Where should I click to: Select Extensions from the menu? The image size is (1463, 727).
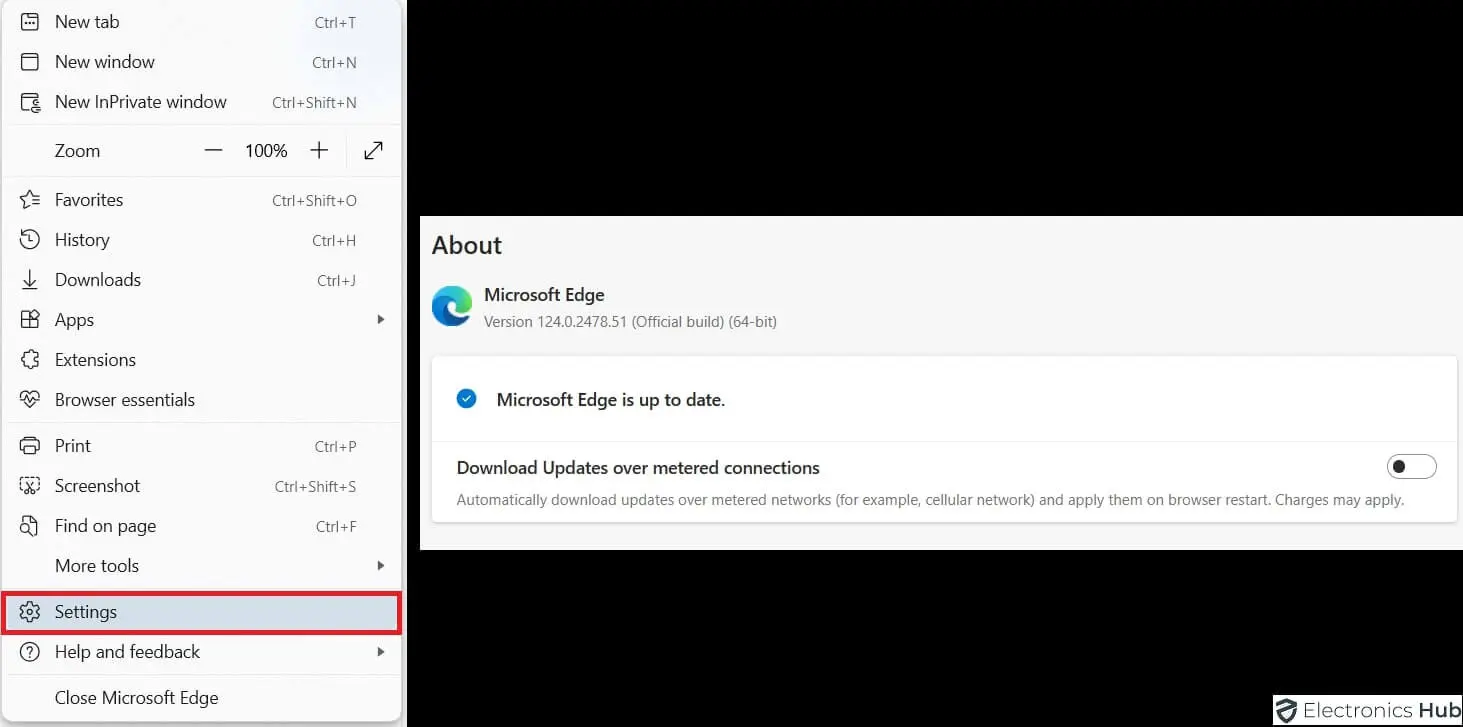[x=201, y=360]
